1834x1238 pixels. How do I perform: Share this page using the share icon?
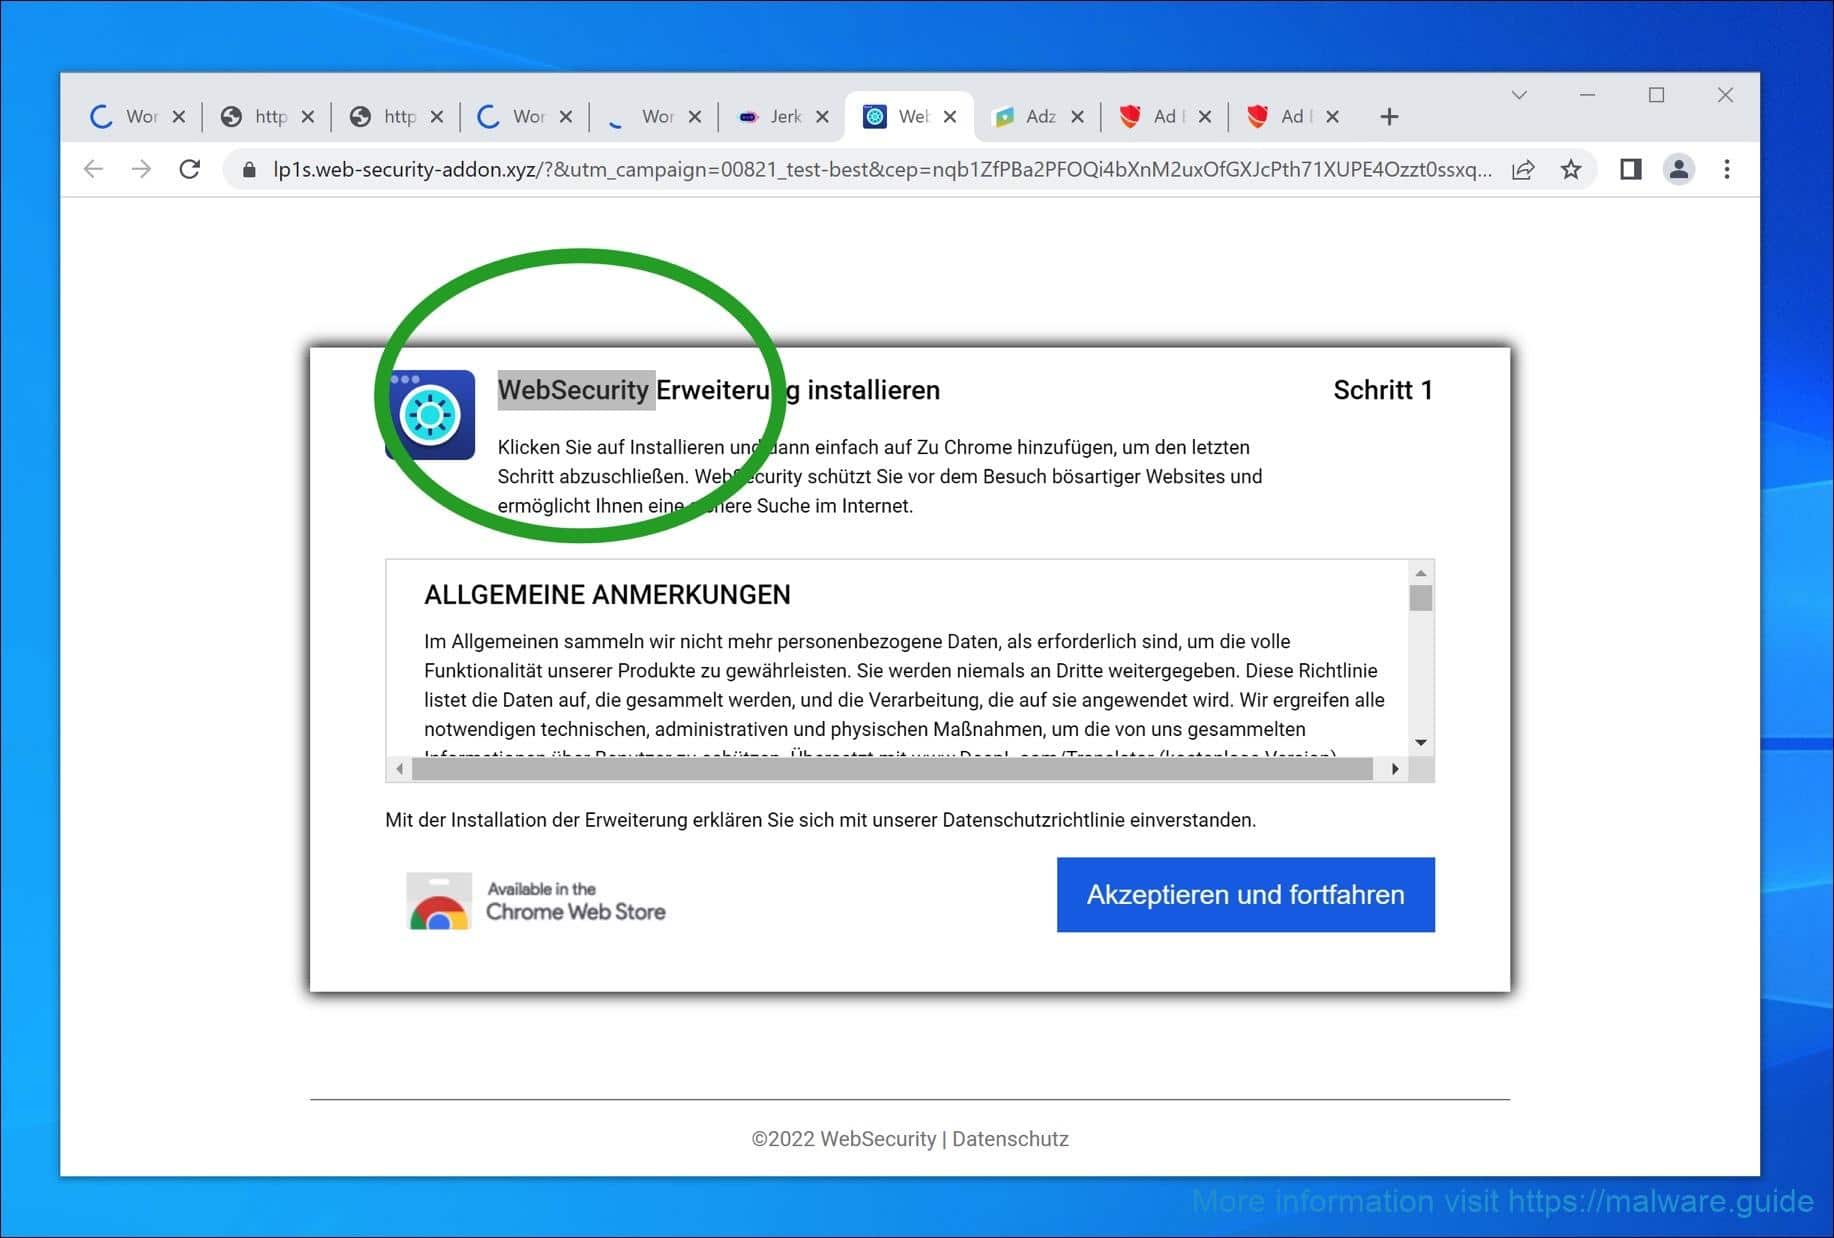pos(1523,170)
